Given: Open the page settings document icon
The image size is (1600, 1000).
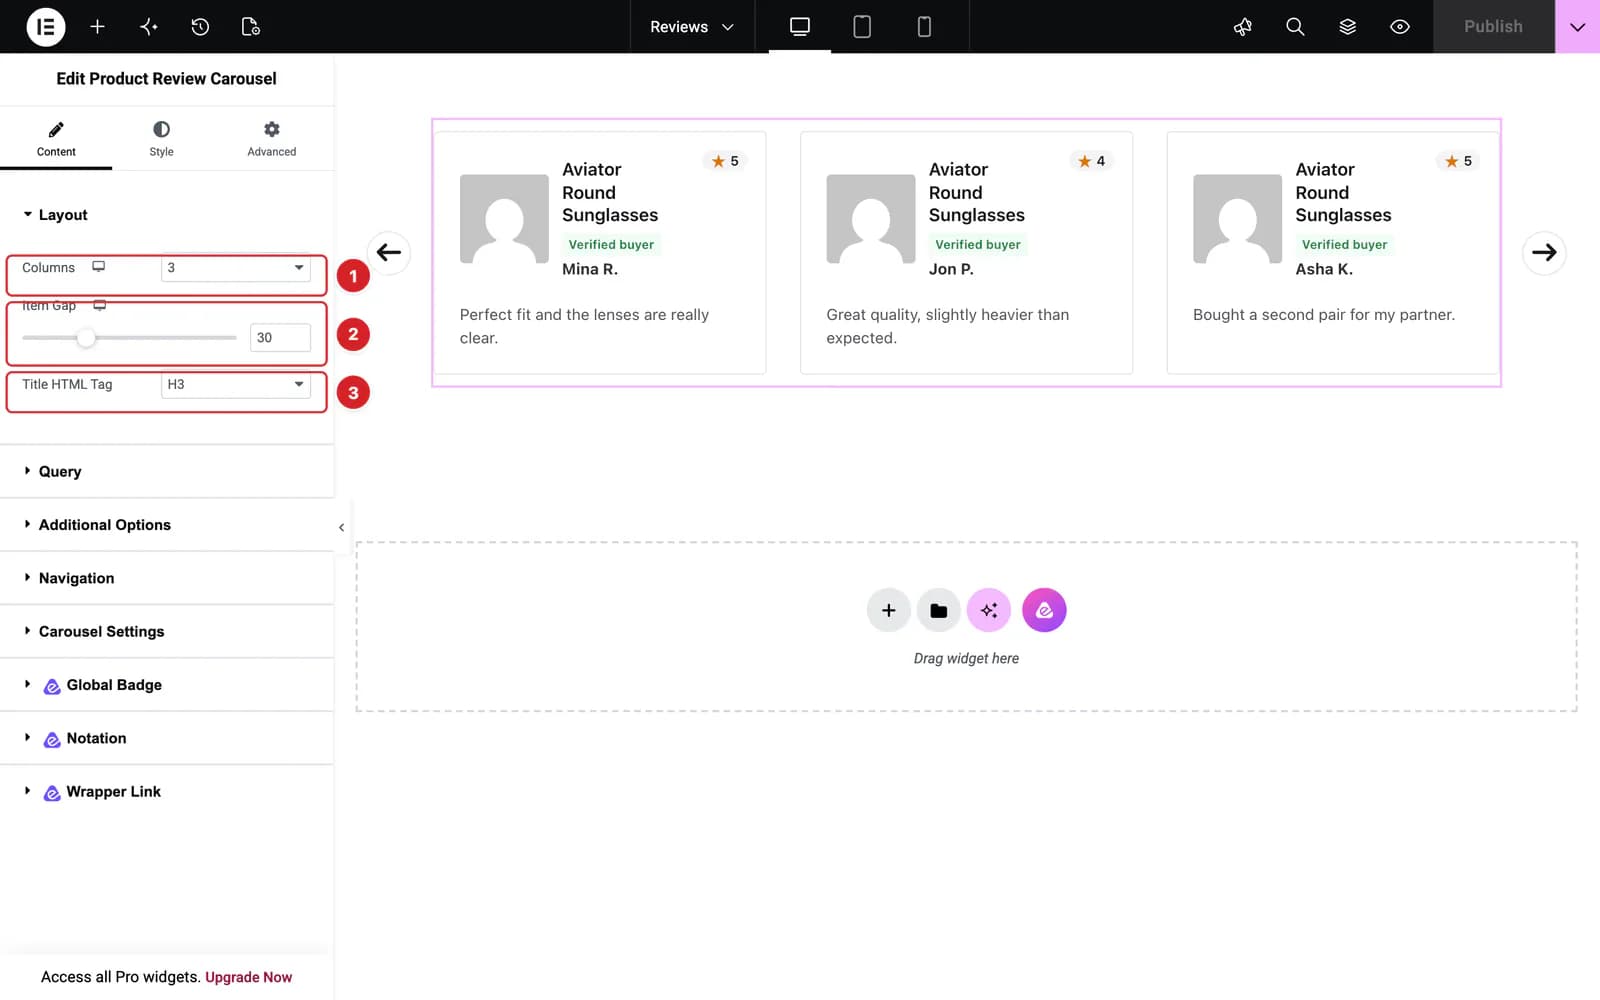Looking at the screenshot, I should (x=251, y=27).
